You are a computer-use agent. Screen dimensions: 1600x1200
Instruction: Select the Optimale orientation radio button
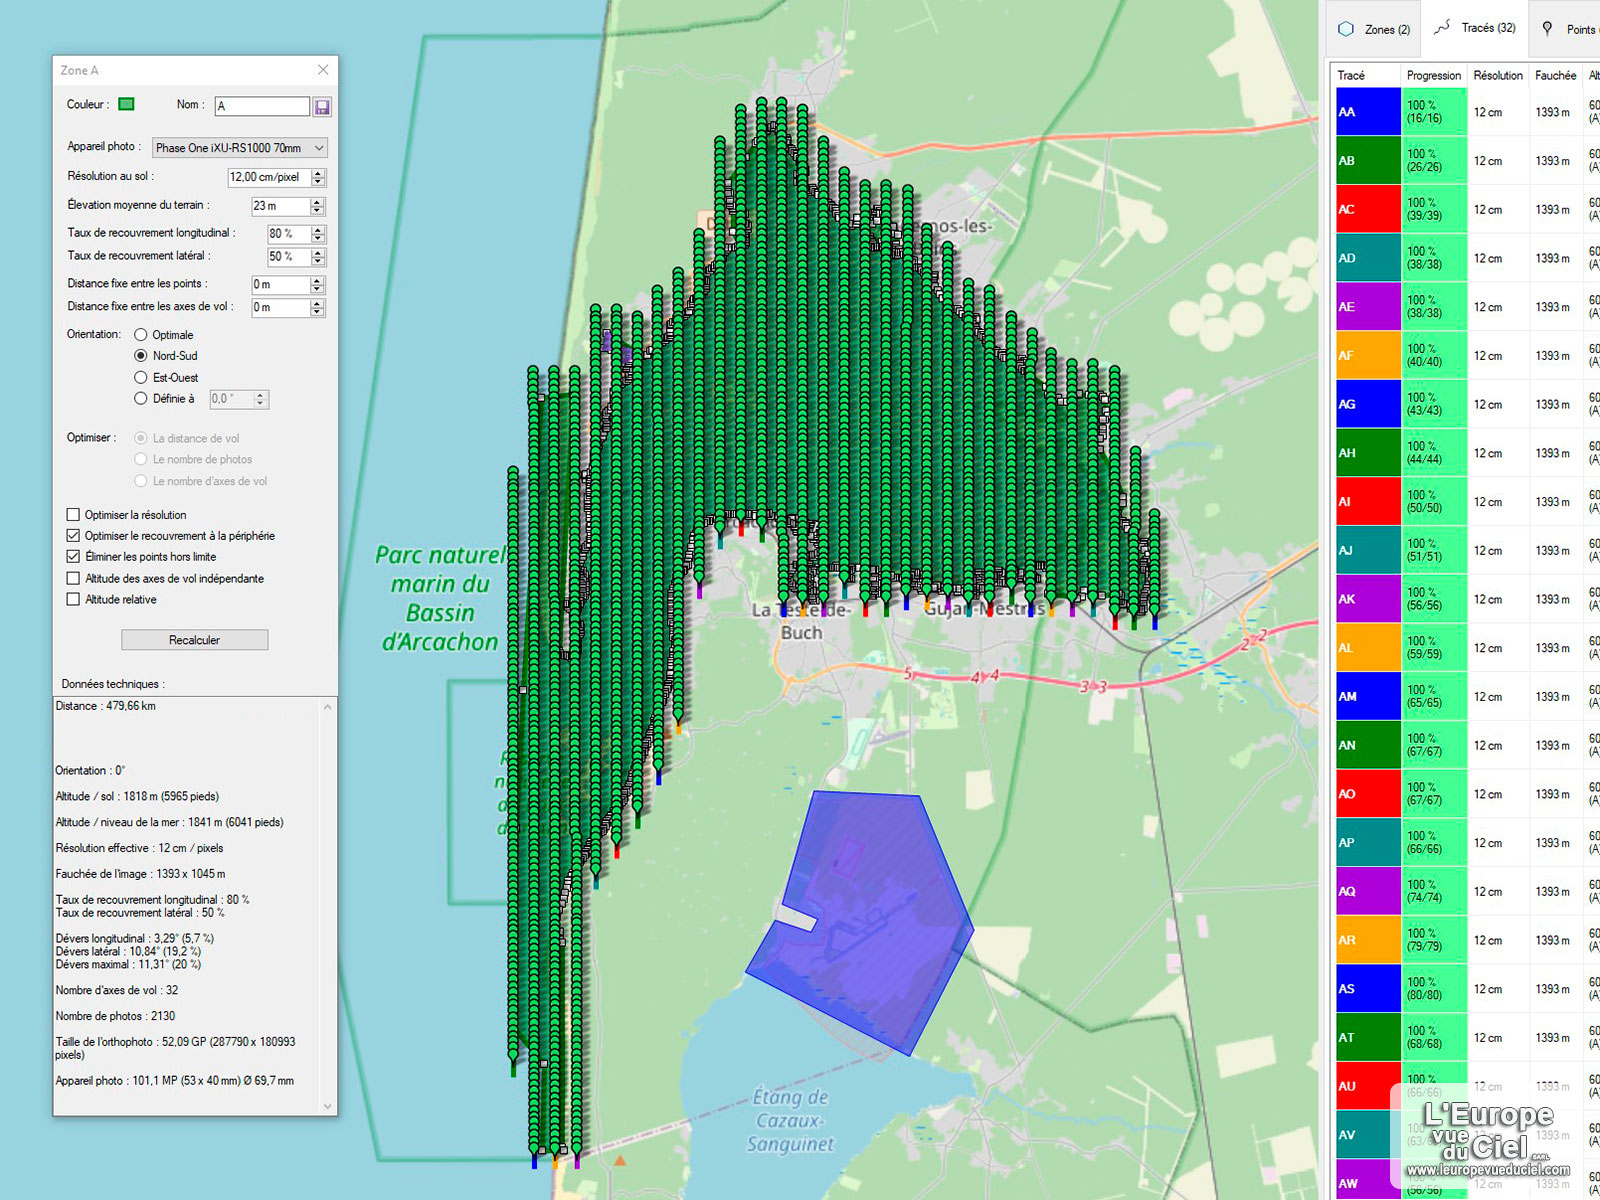click(x=141, y=335)
